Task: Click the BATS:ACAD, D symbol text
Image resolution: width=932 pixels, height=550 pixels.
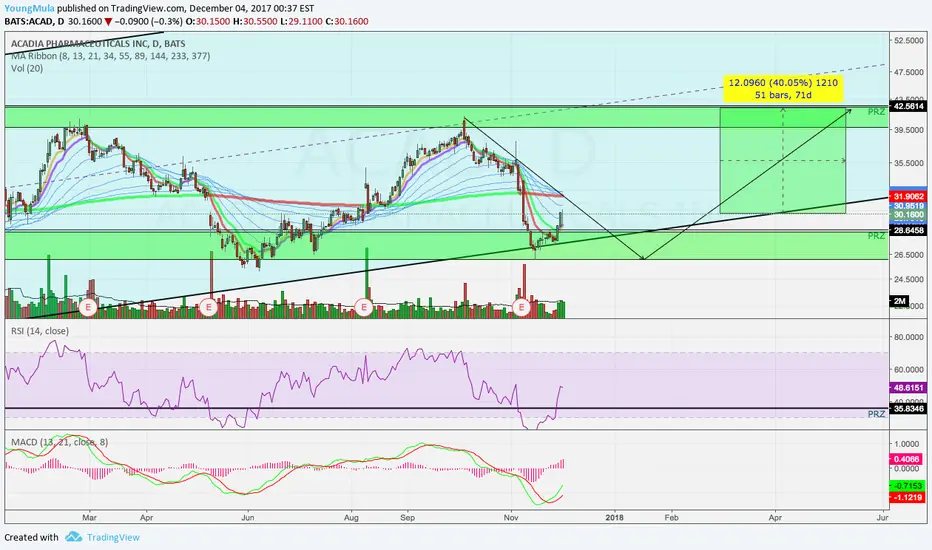Action: click(x=34, y=21)
